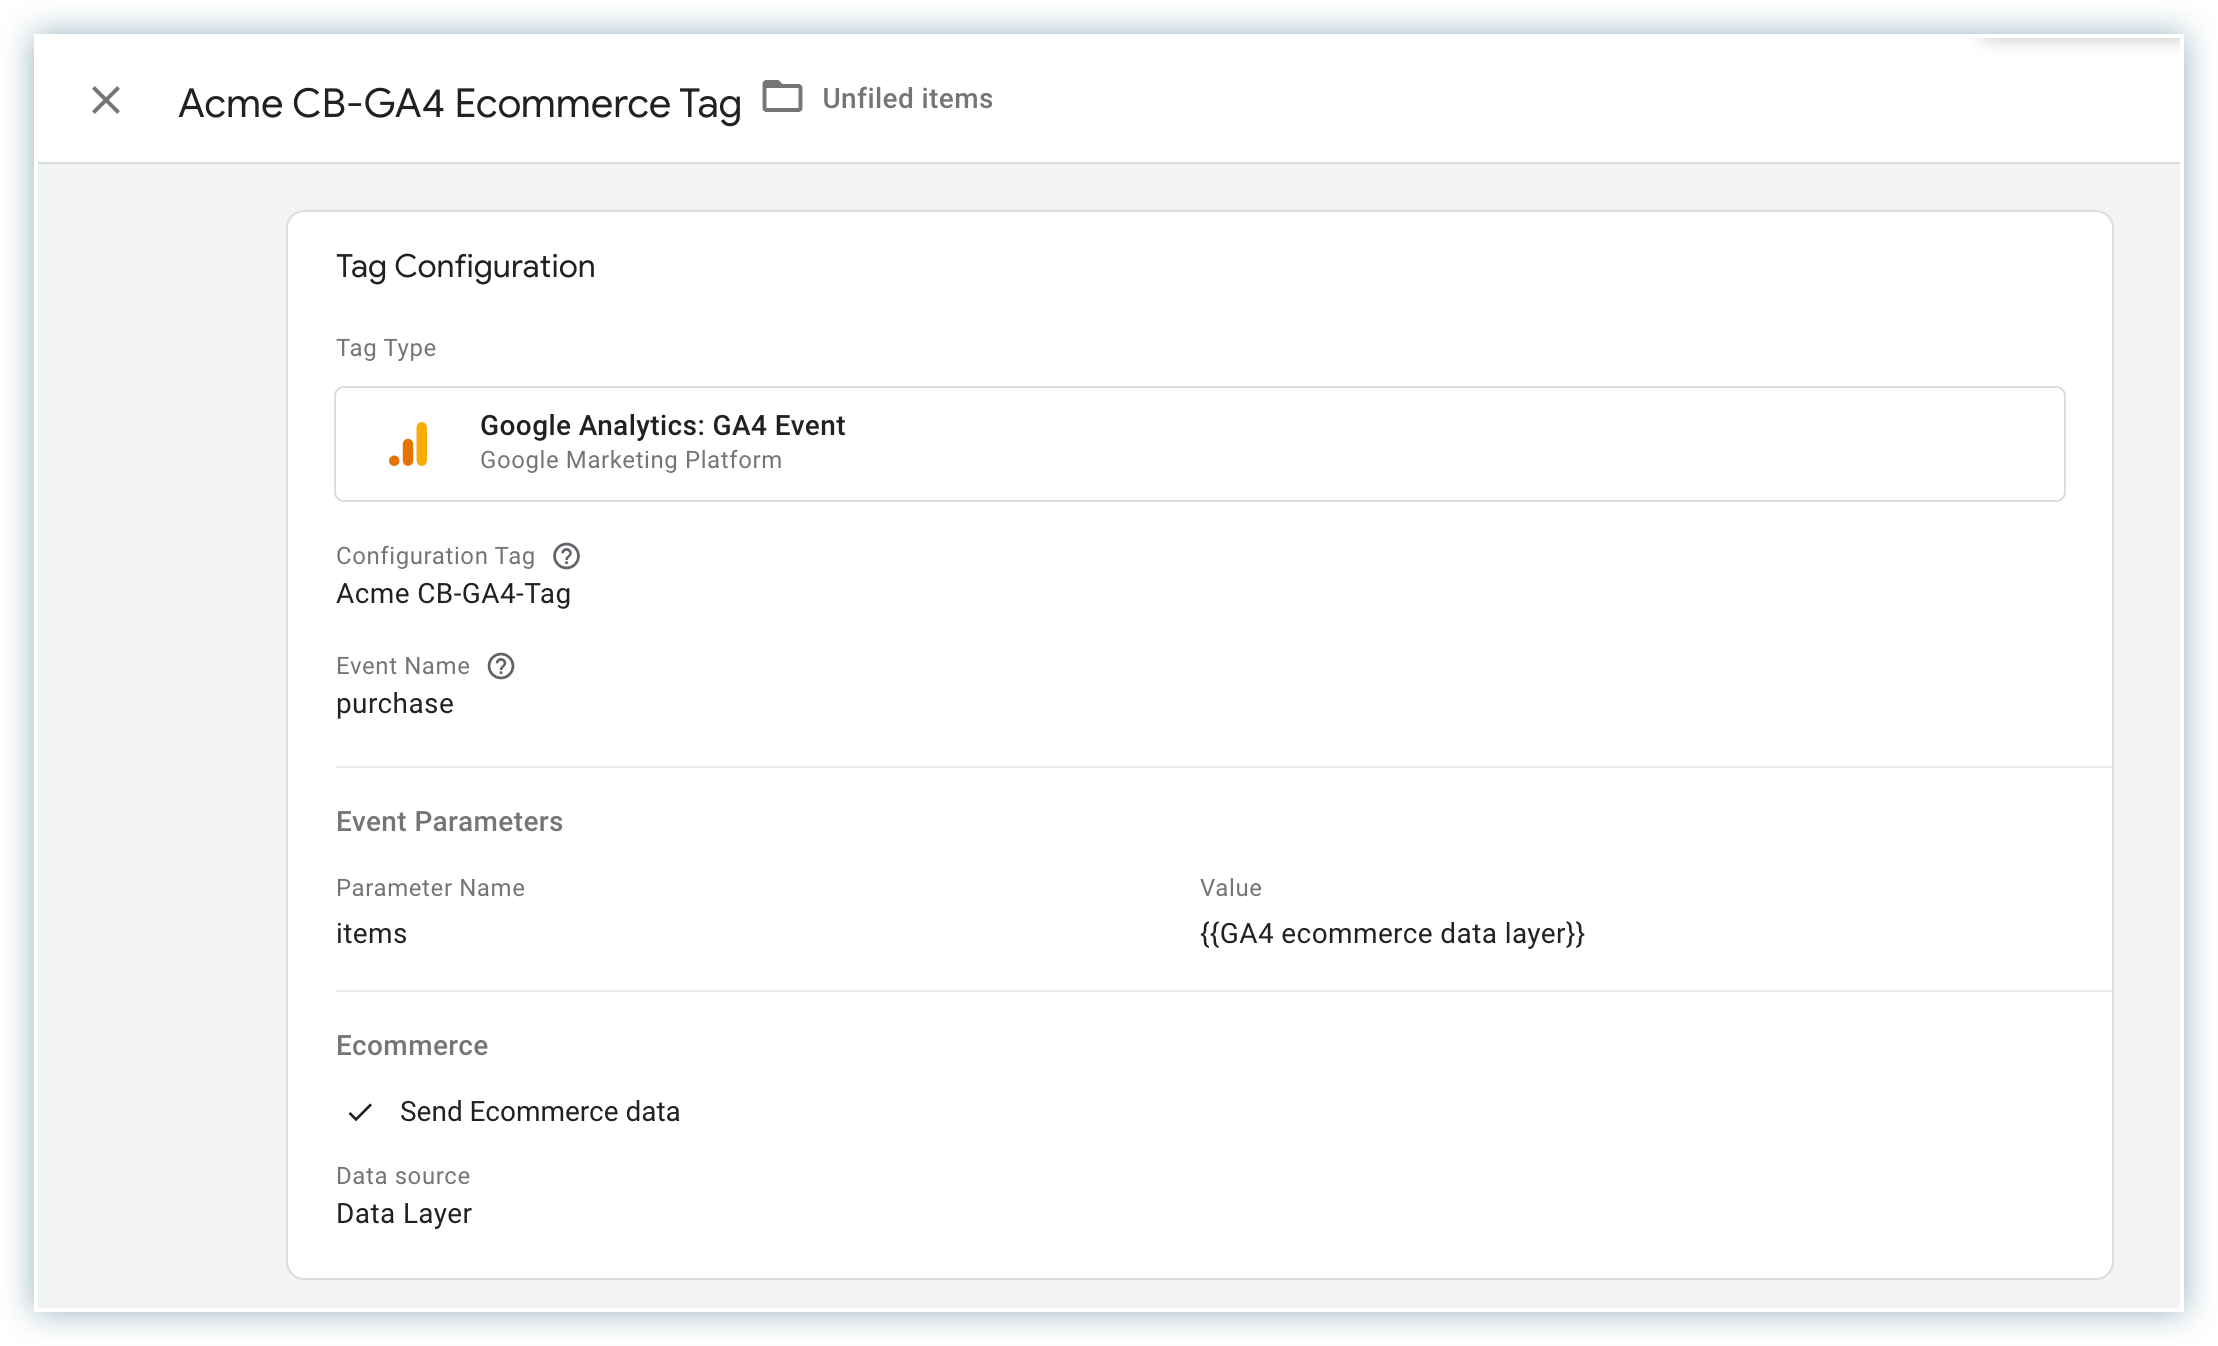2218x1346 pixels.
Task: Click Google Marketing Platform subtitle
Action: [x=630, y=460]
